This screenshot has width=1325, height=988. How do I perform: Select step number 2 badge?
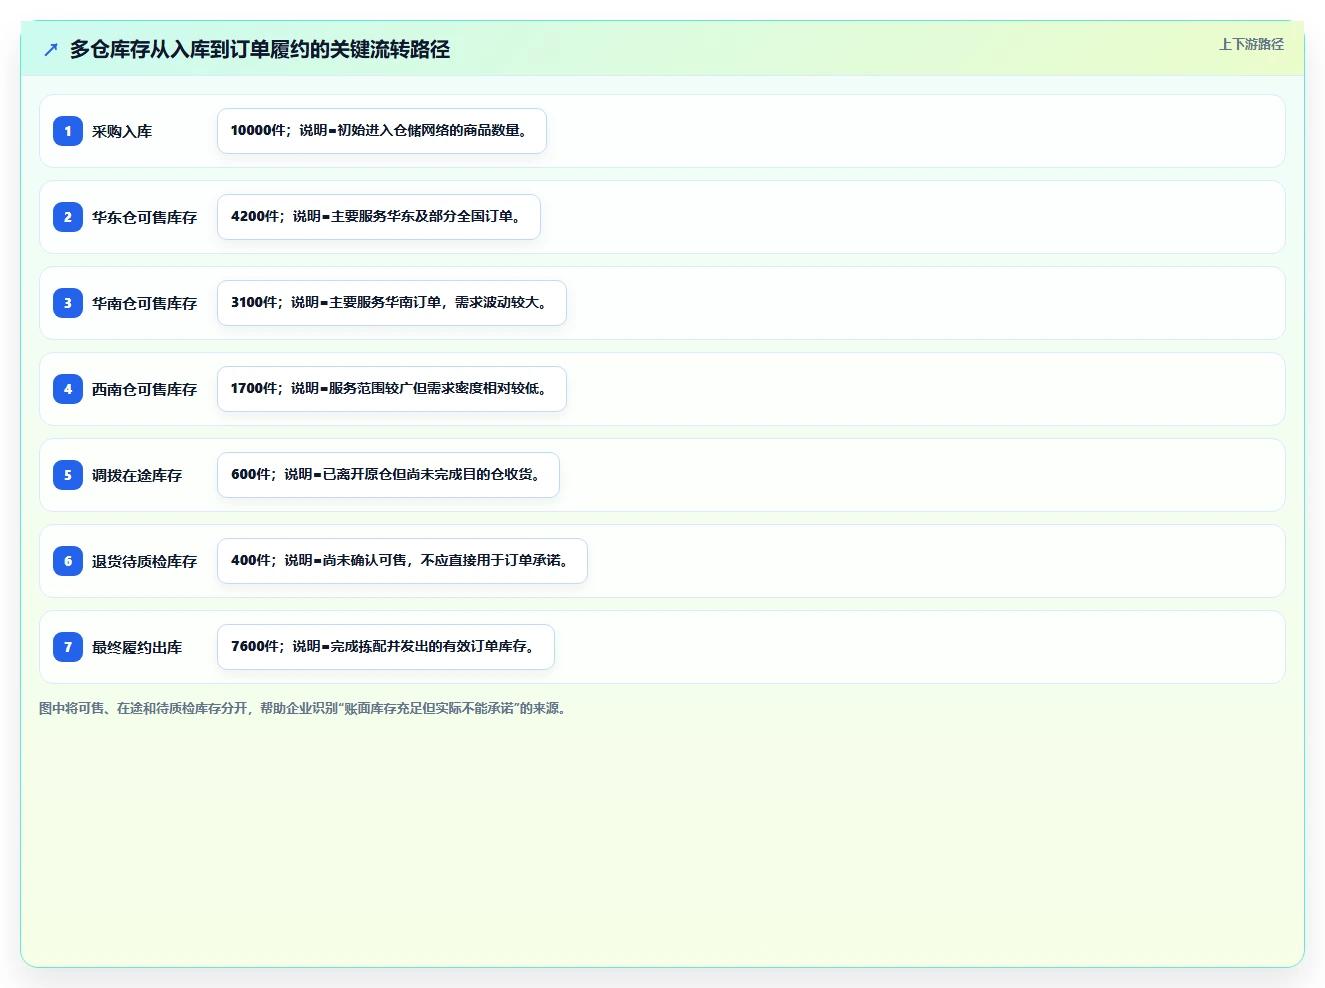point(68,217)
